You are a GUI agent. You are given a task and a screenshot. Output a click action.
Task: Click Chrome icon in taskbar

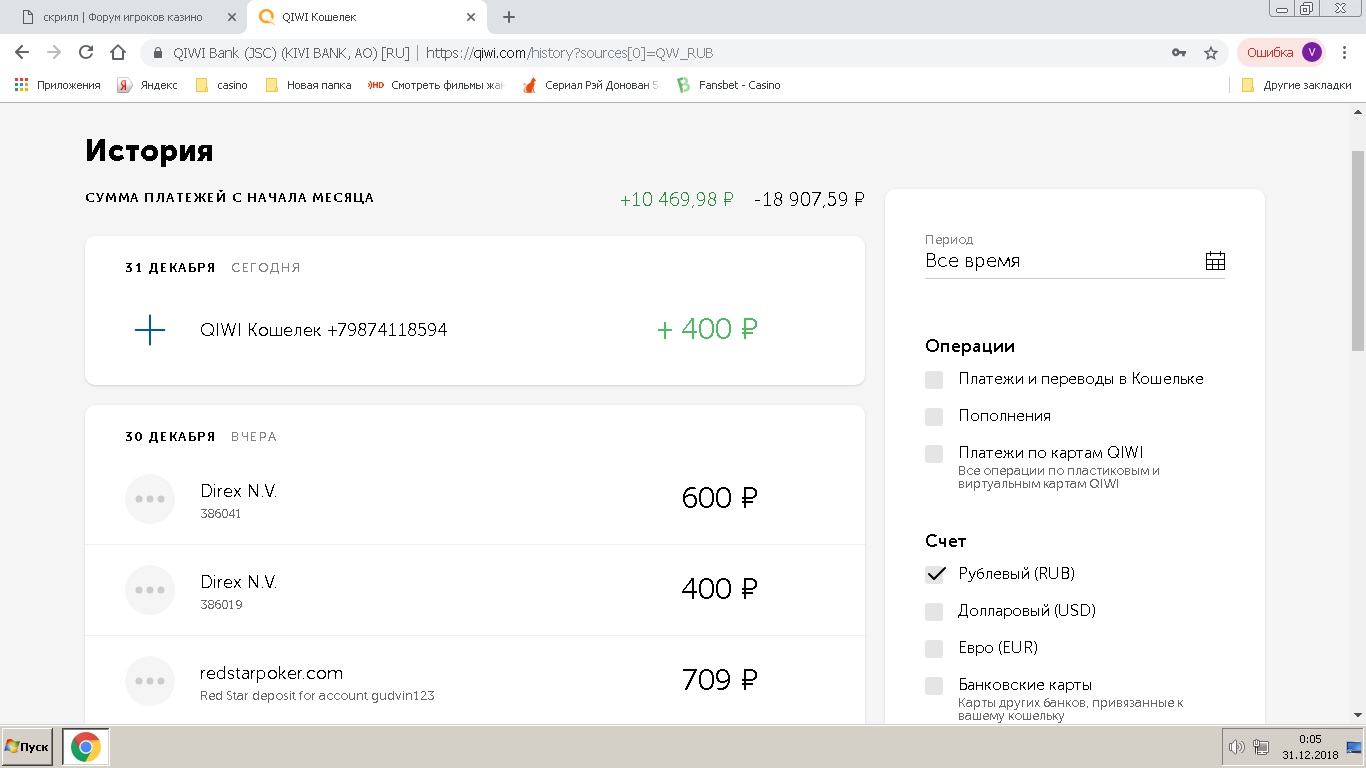pyautogui.click(x=86, y=747)
